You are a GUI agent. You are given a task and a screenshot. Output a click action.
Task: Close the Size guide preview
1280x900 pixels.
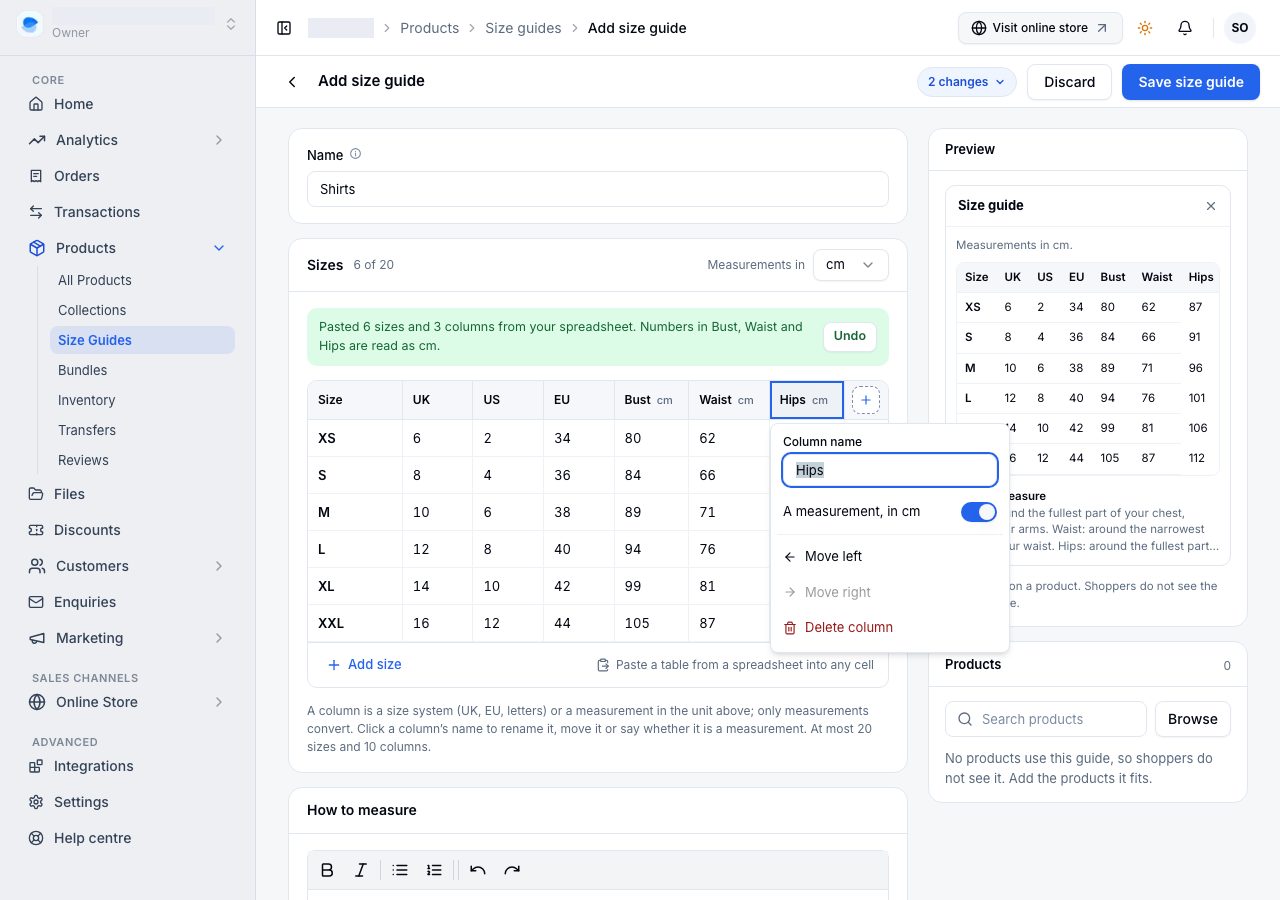pos(1211,206)
